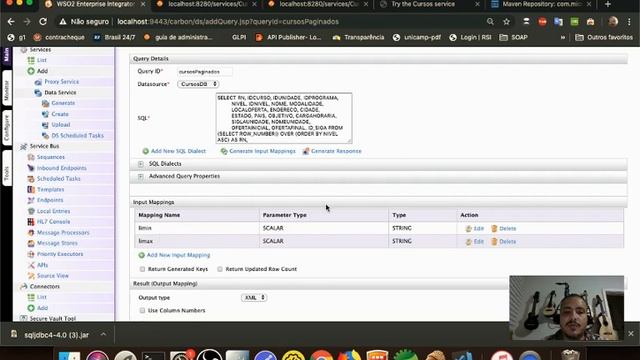Click Generate Input Mappings
The image size is (640, 360).
tap(258, 151)
